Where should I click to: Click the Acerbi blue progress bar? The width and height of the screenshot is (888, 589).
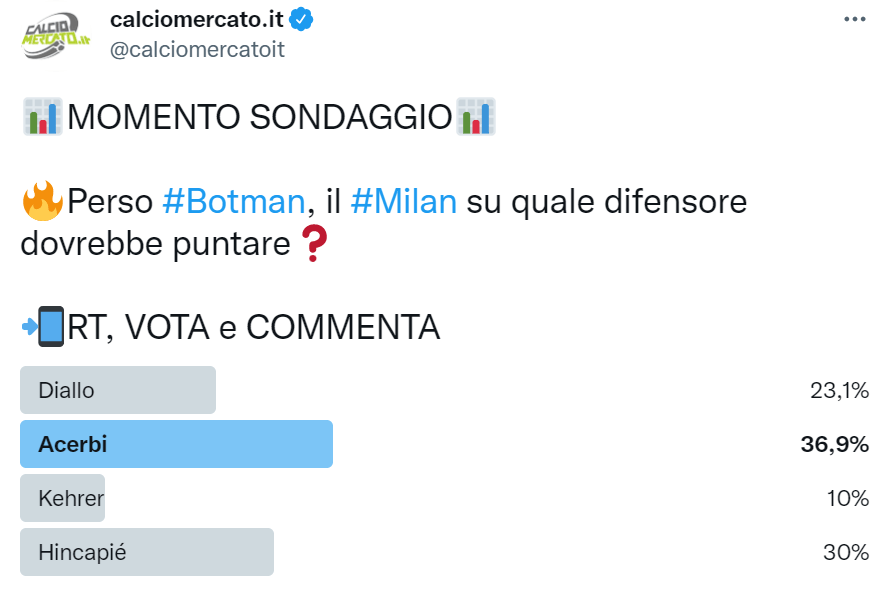click(175, 444)
